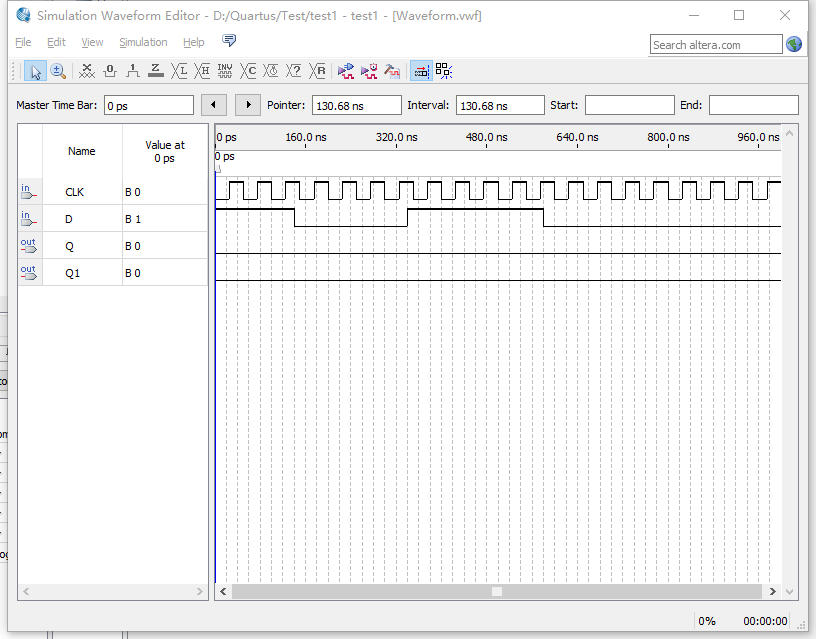The image size is (816, 639).
Task: Open the Help menu
Action: [x=194, y=42]
